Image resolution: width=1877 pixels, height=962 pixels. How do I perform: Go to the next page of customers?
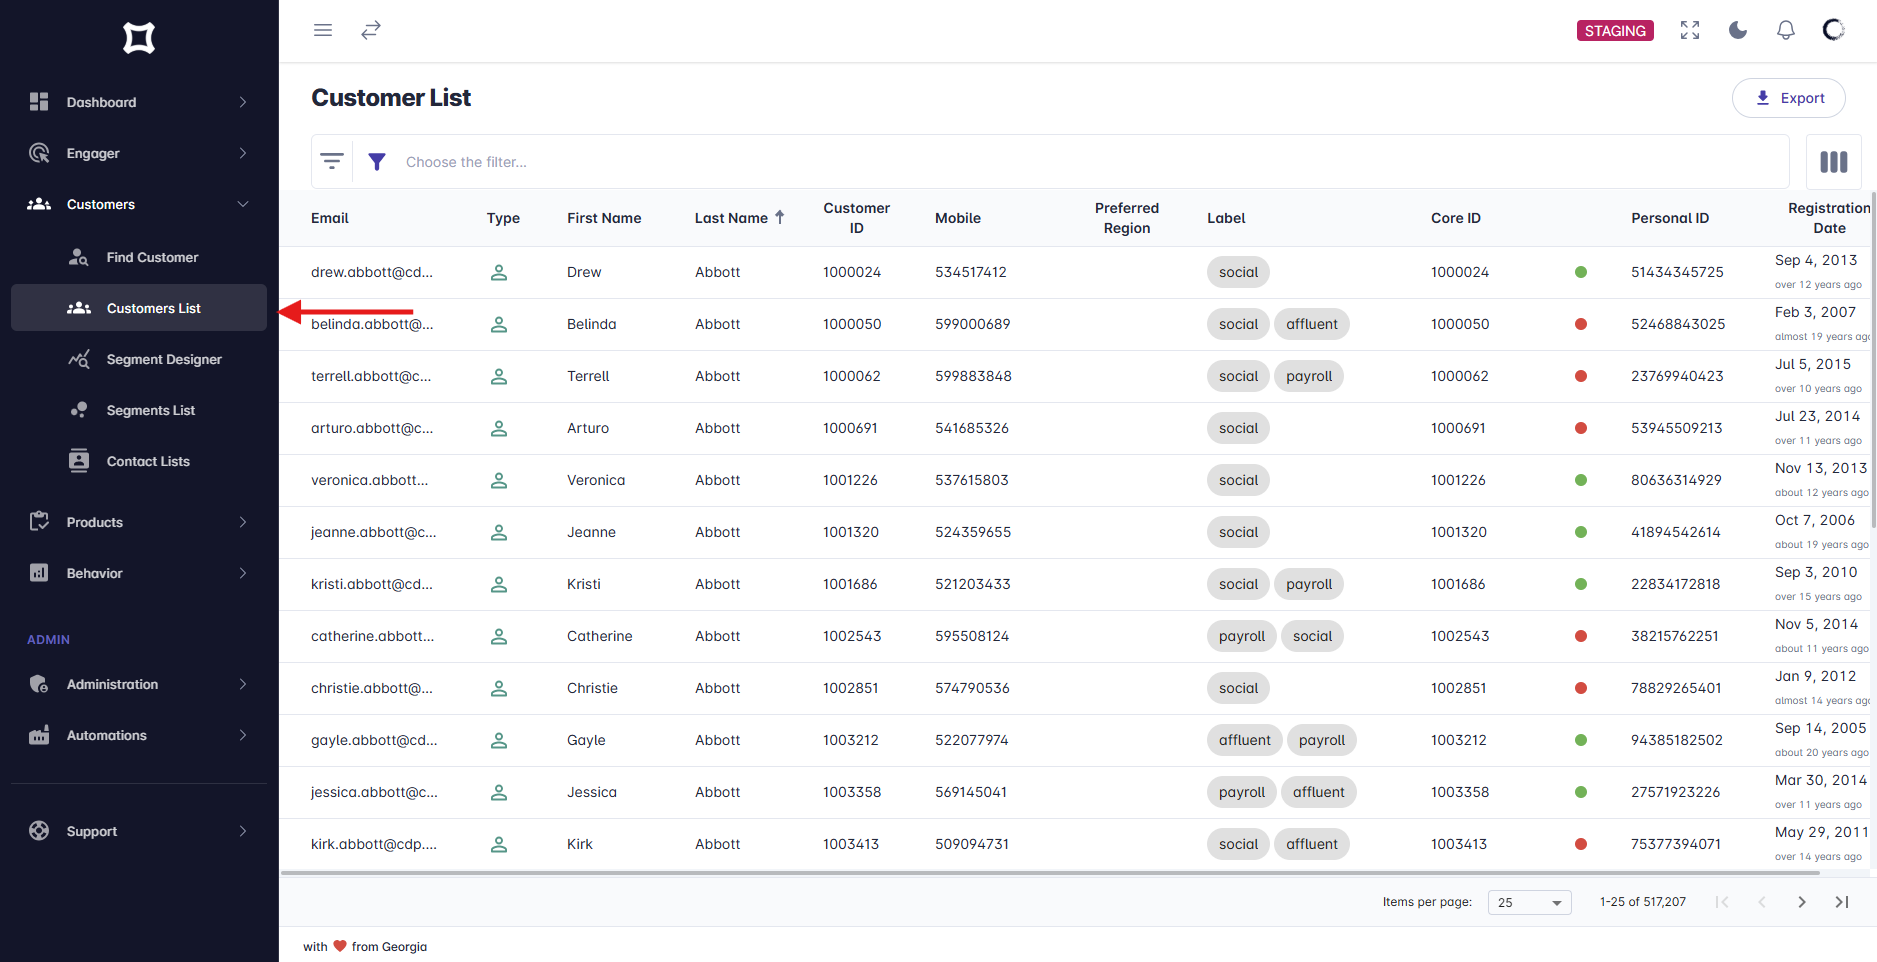pyautogui.click(x=1802, y=902)
